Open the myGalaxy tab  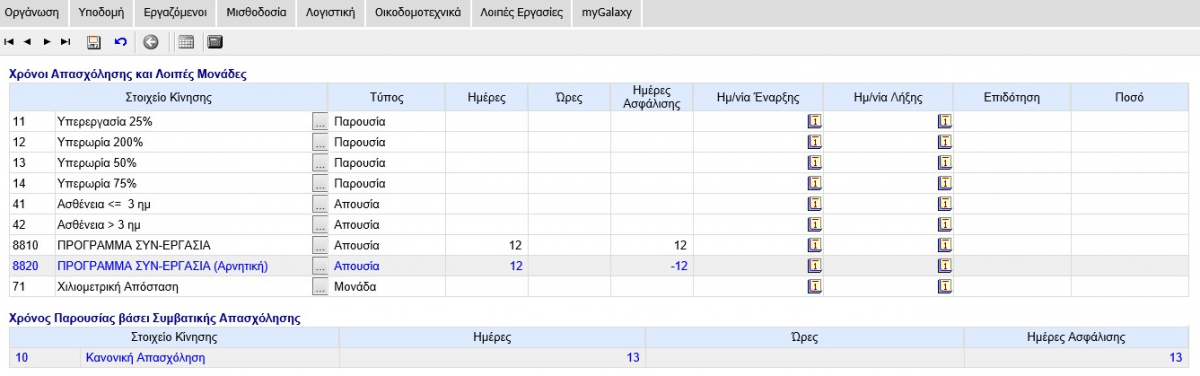(606, 12)
